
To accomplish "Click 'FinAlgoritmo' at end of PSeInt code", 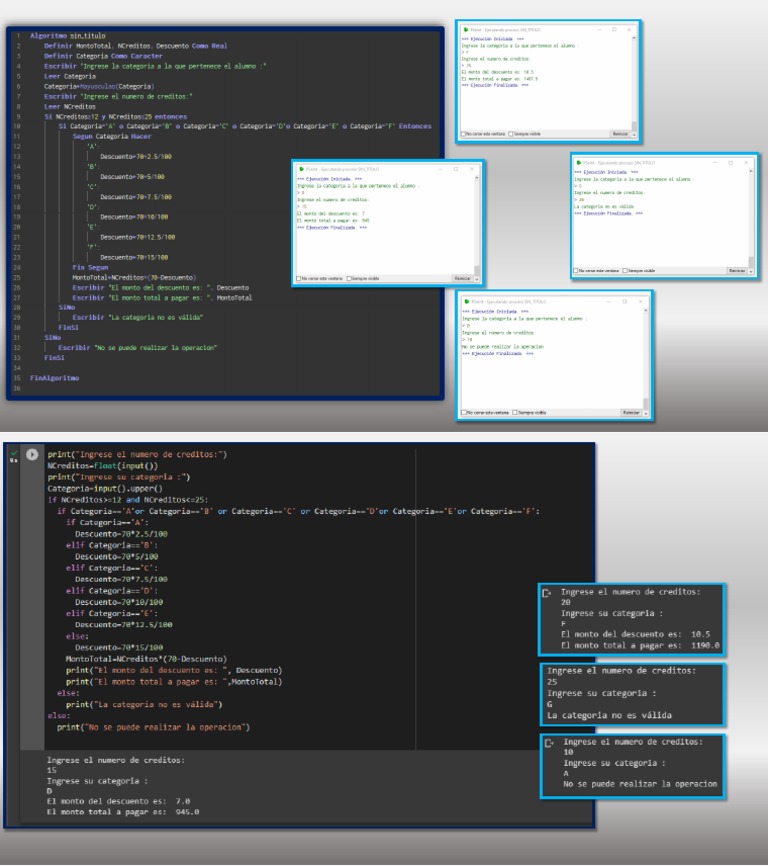I will pyautogui.click(x=54, y=378).
